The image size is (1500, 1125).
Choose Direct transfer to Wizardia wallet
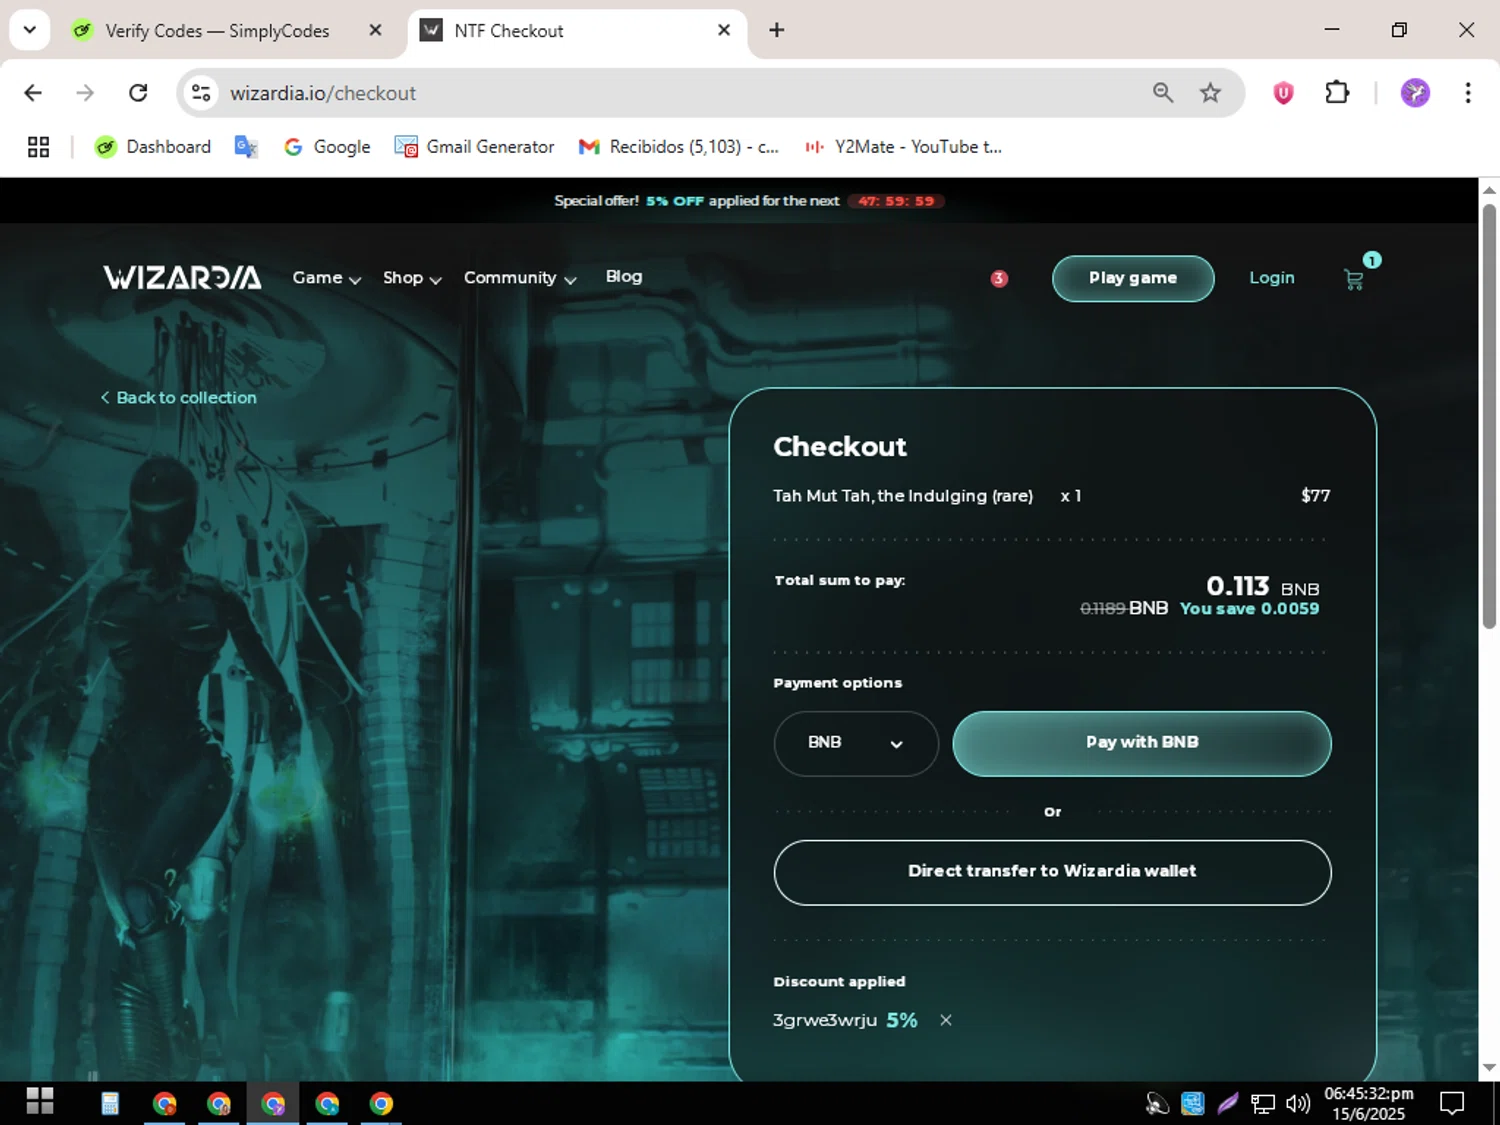click(x=1052, y=872)
